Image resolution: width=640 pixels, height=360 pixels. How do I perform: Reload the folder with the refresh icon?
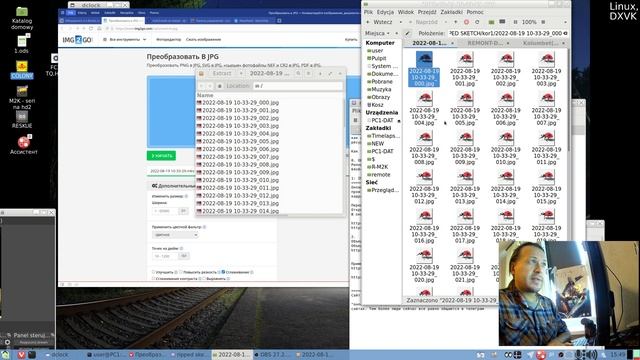pos(477,22)
